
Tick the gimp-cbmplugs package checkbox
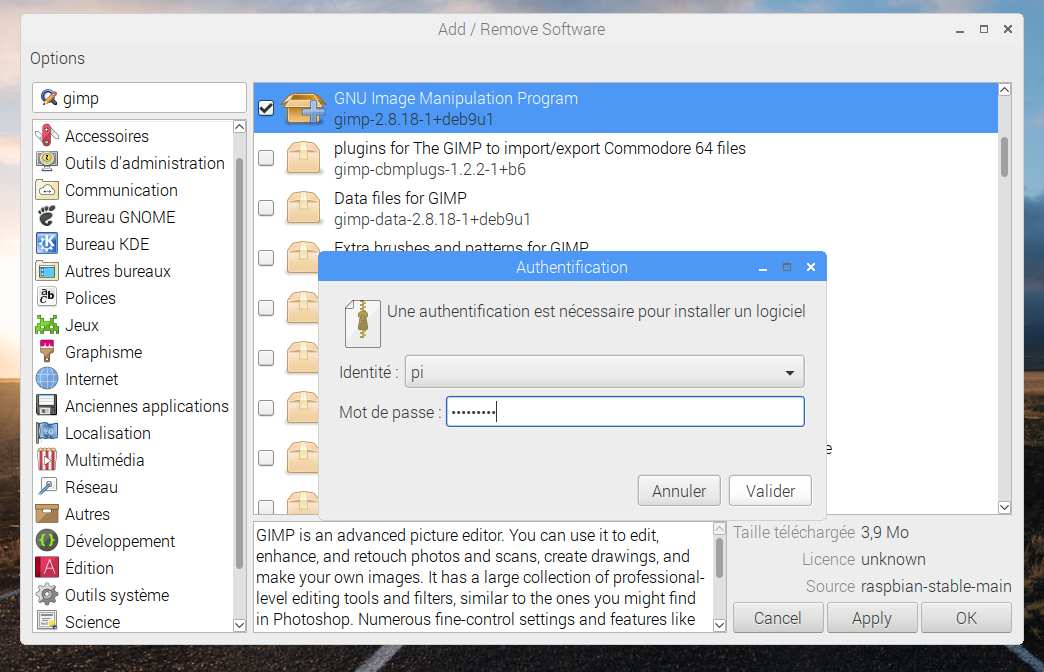tap(266, 158)
